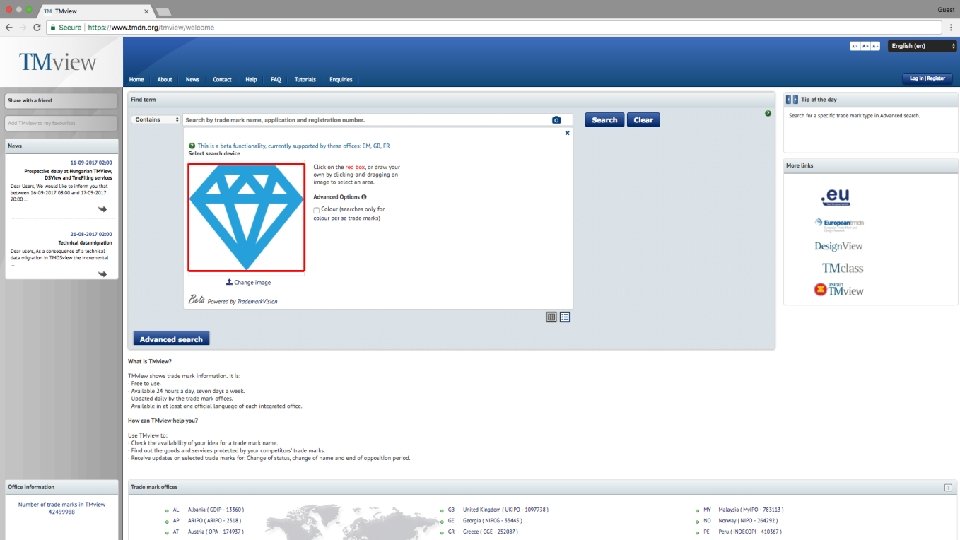Screen dimensions: 960x540
Task: Click the Log in | Register button
Action: coord(927,78)
